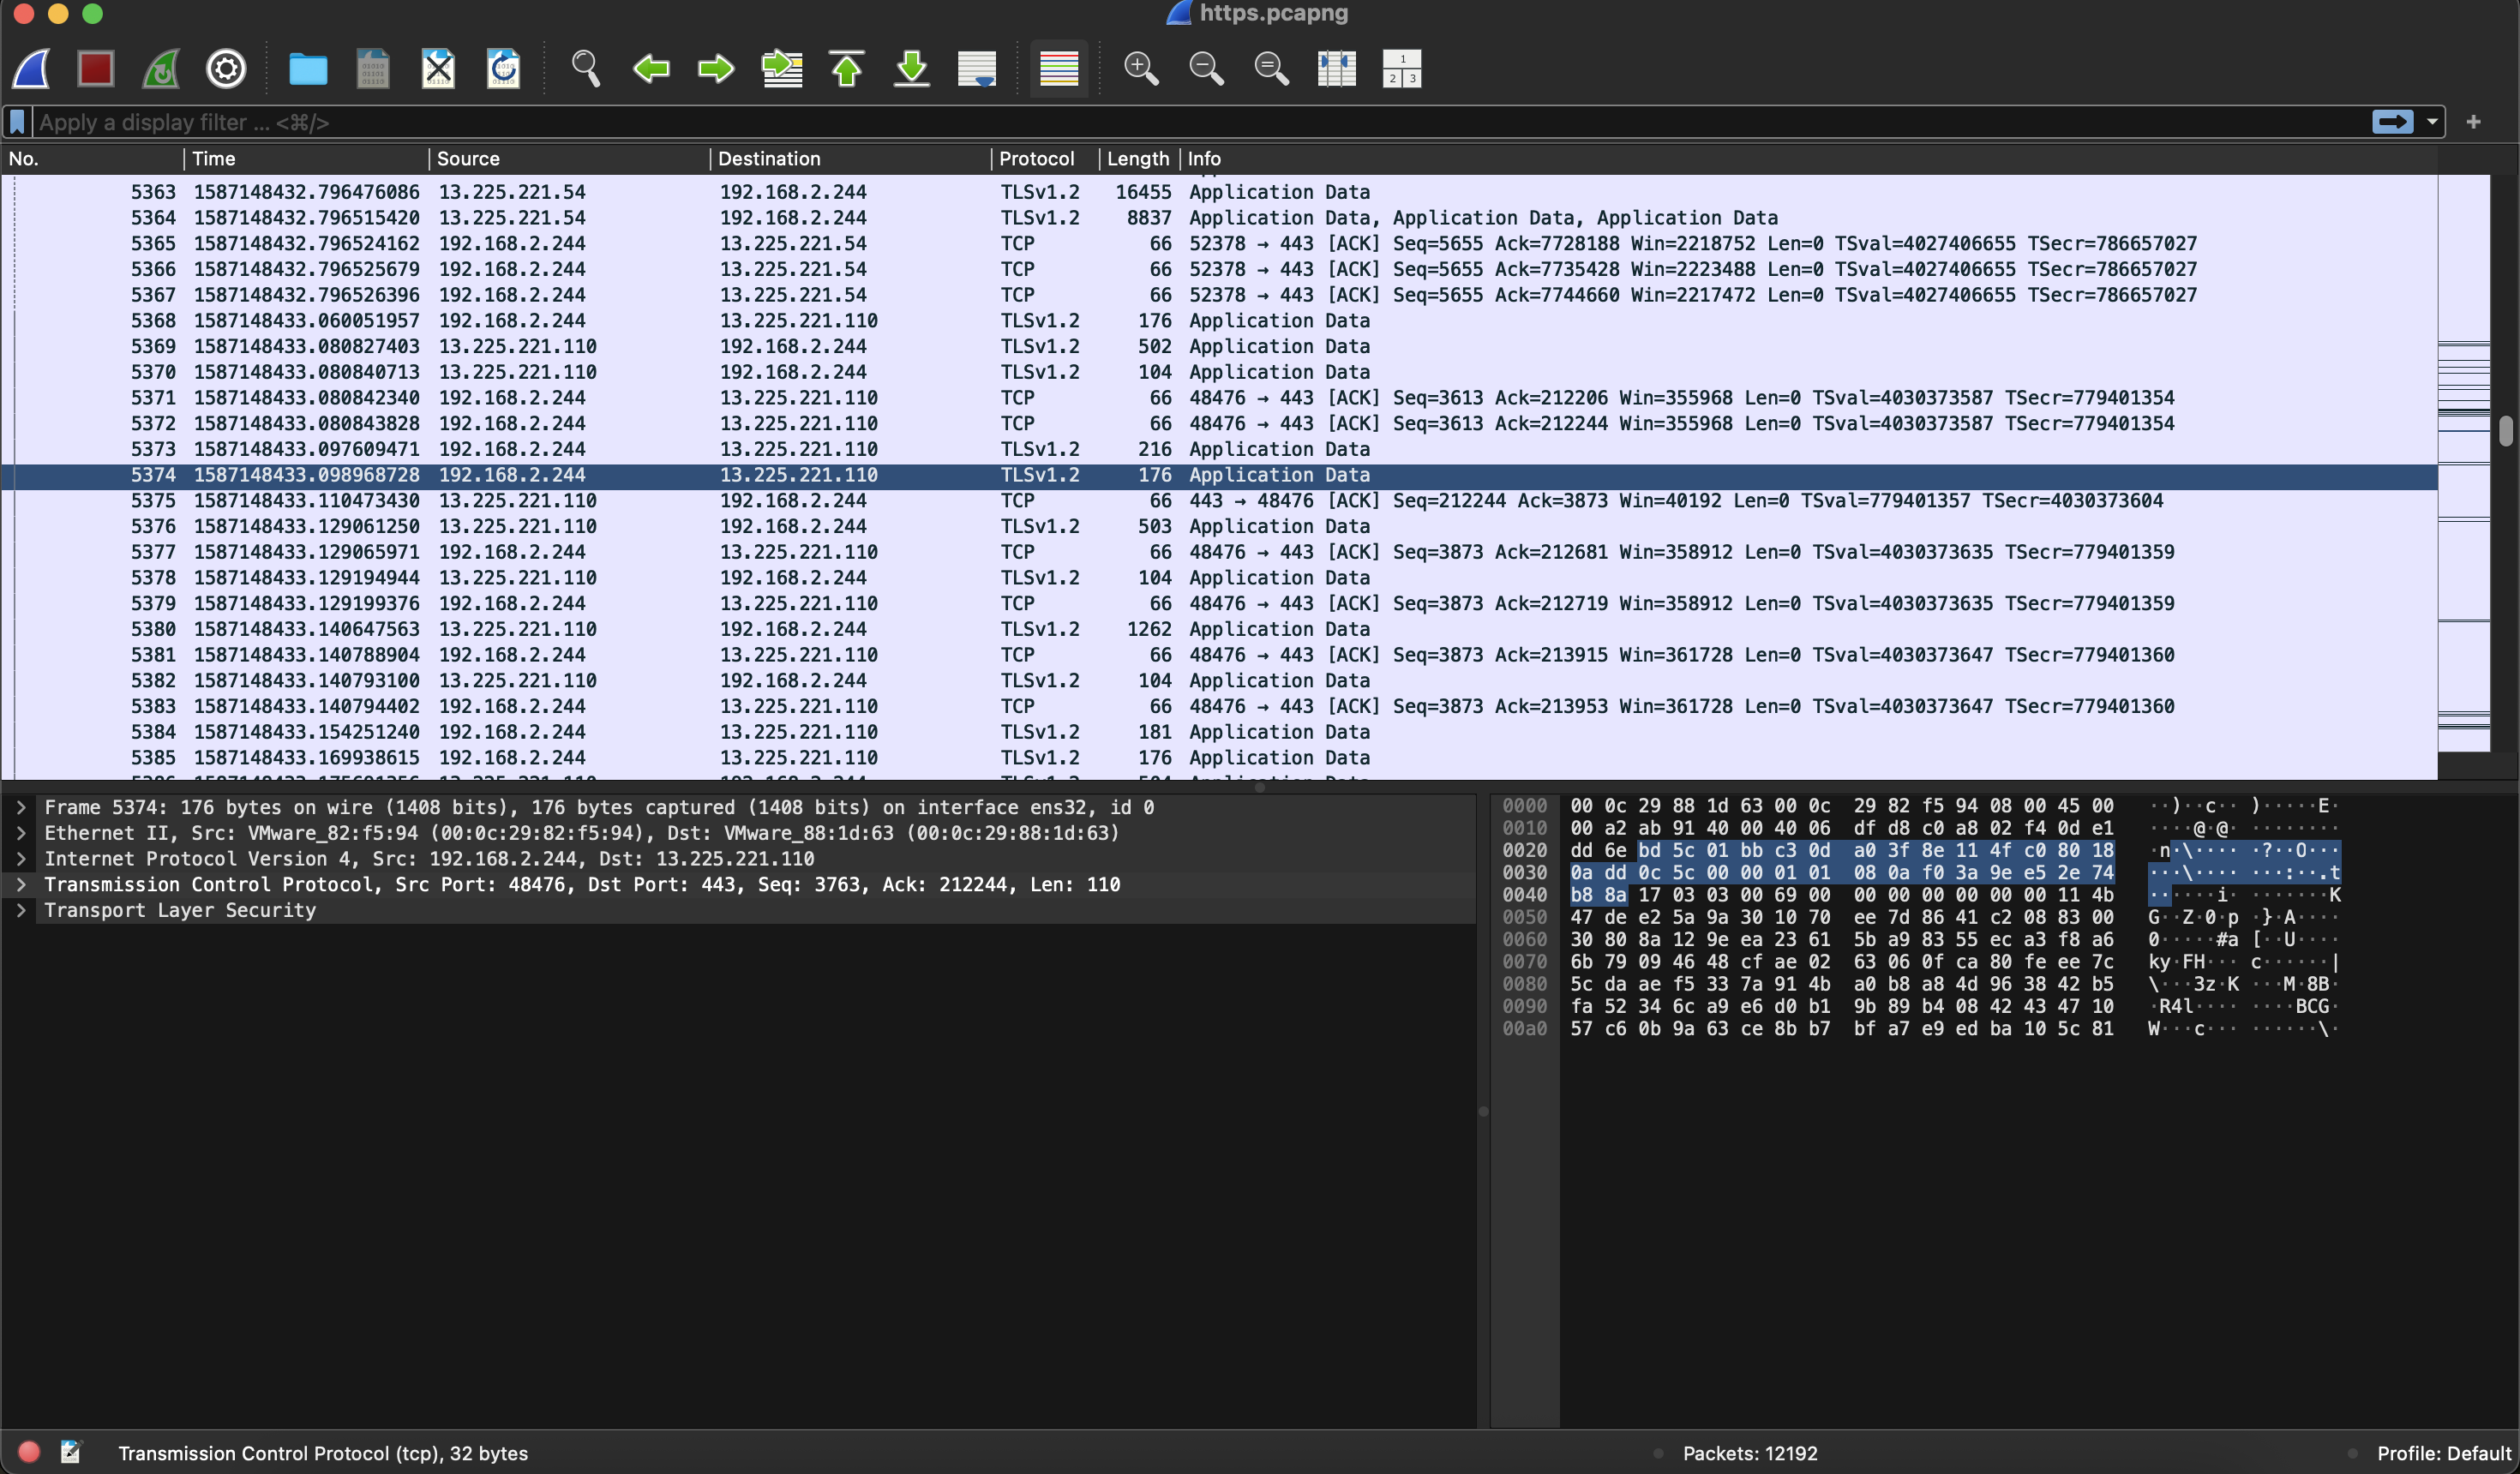The width and height of the screenshot is (2520, 1474).
Task: Click the start capture shark fin icon
Action: [32, 69]
